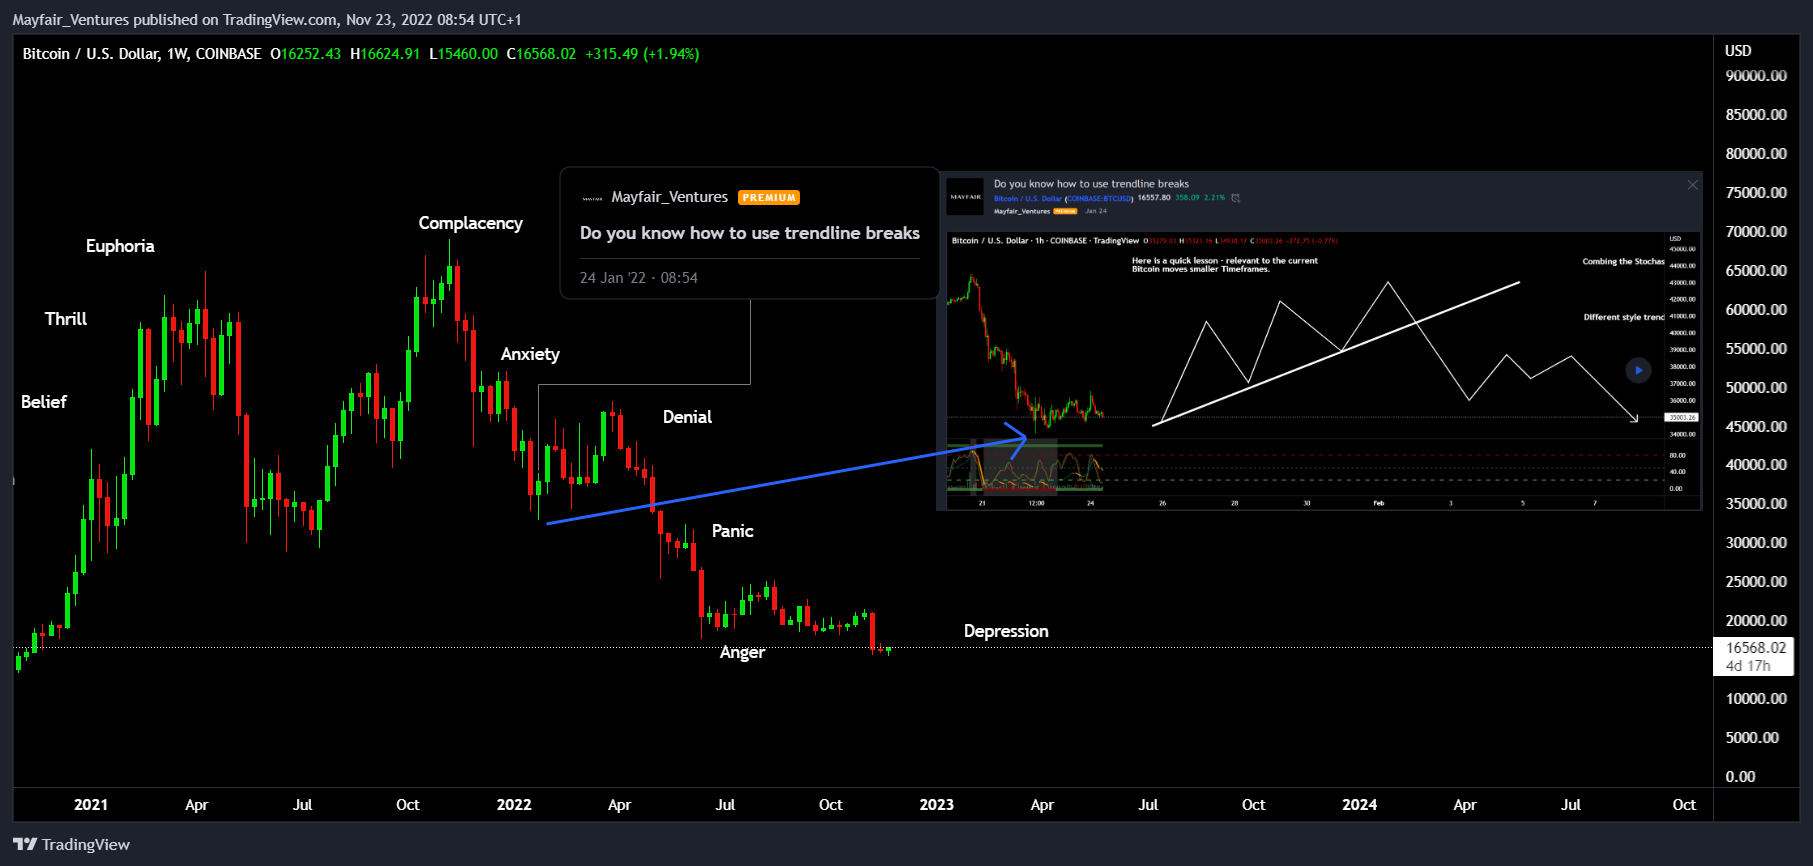Select the Anger text label

pos(742,652)
